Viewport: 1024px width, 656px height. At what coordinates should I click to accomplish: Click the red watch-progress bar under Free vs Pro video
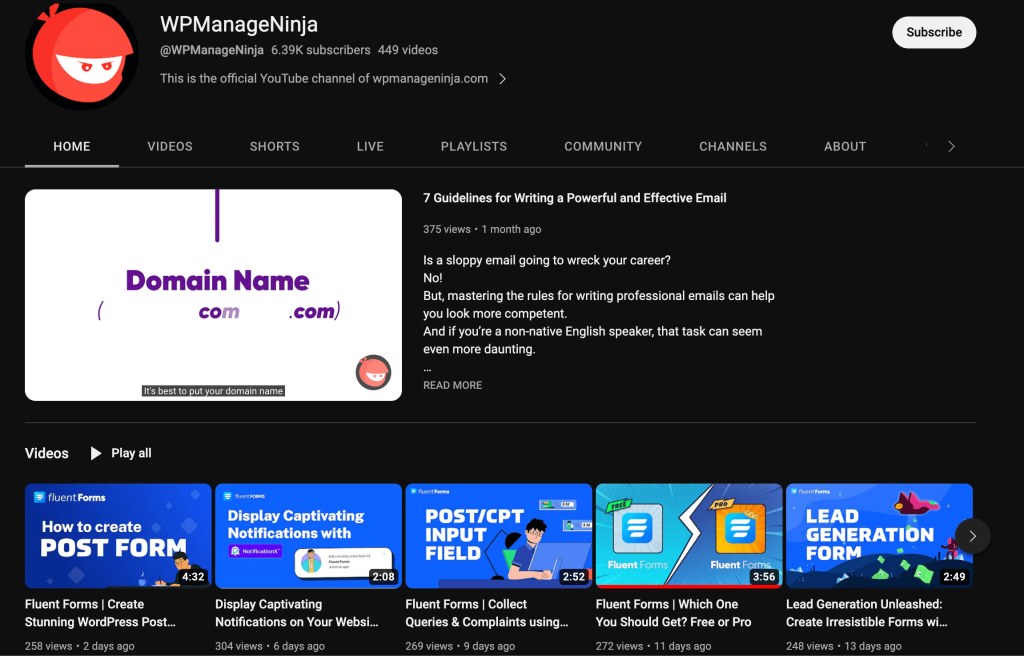(689, 586)
